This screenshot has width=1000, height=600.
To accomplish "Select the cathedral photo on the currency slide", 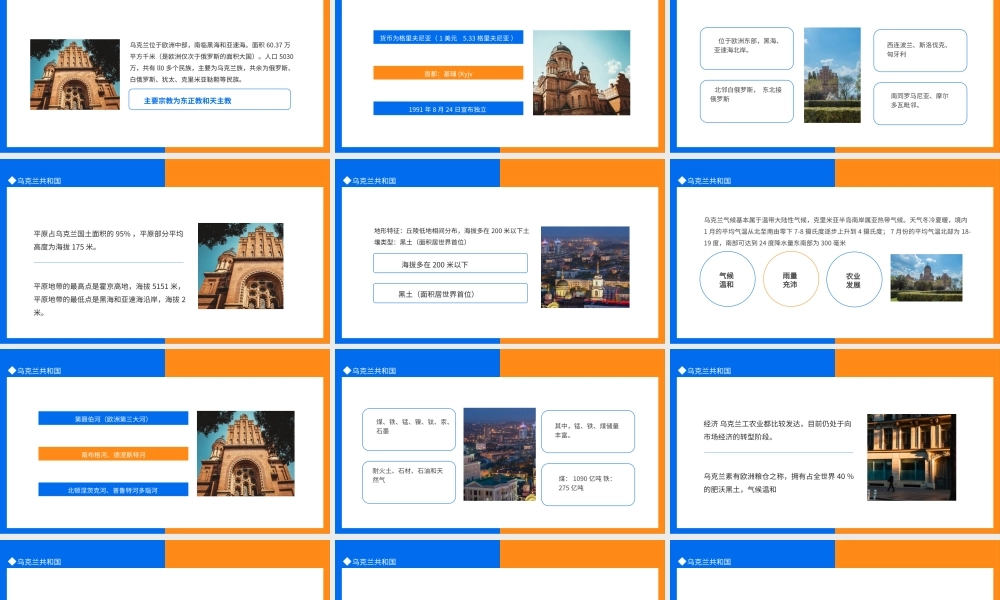I will 581,73.
